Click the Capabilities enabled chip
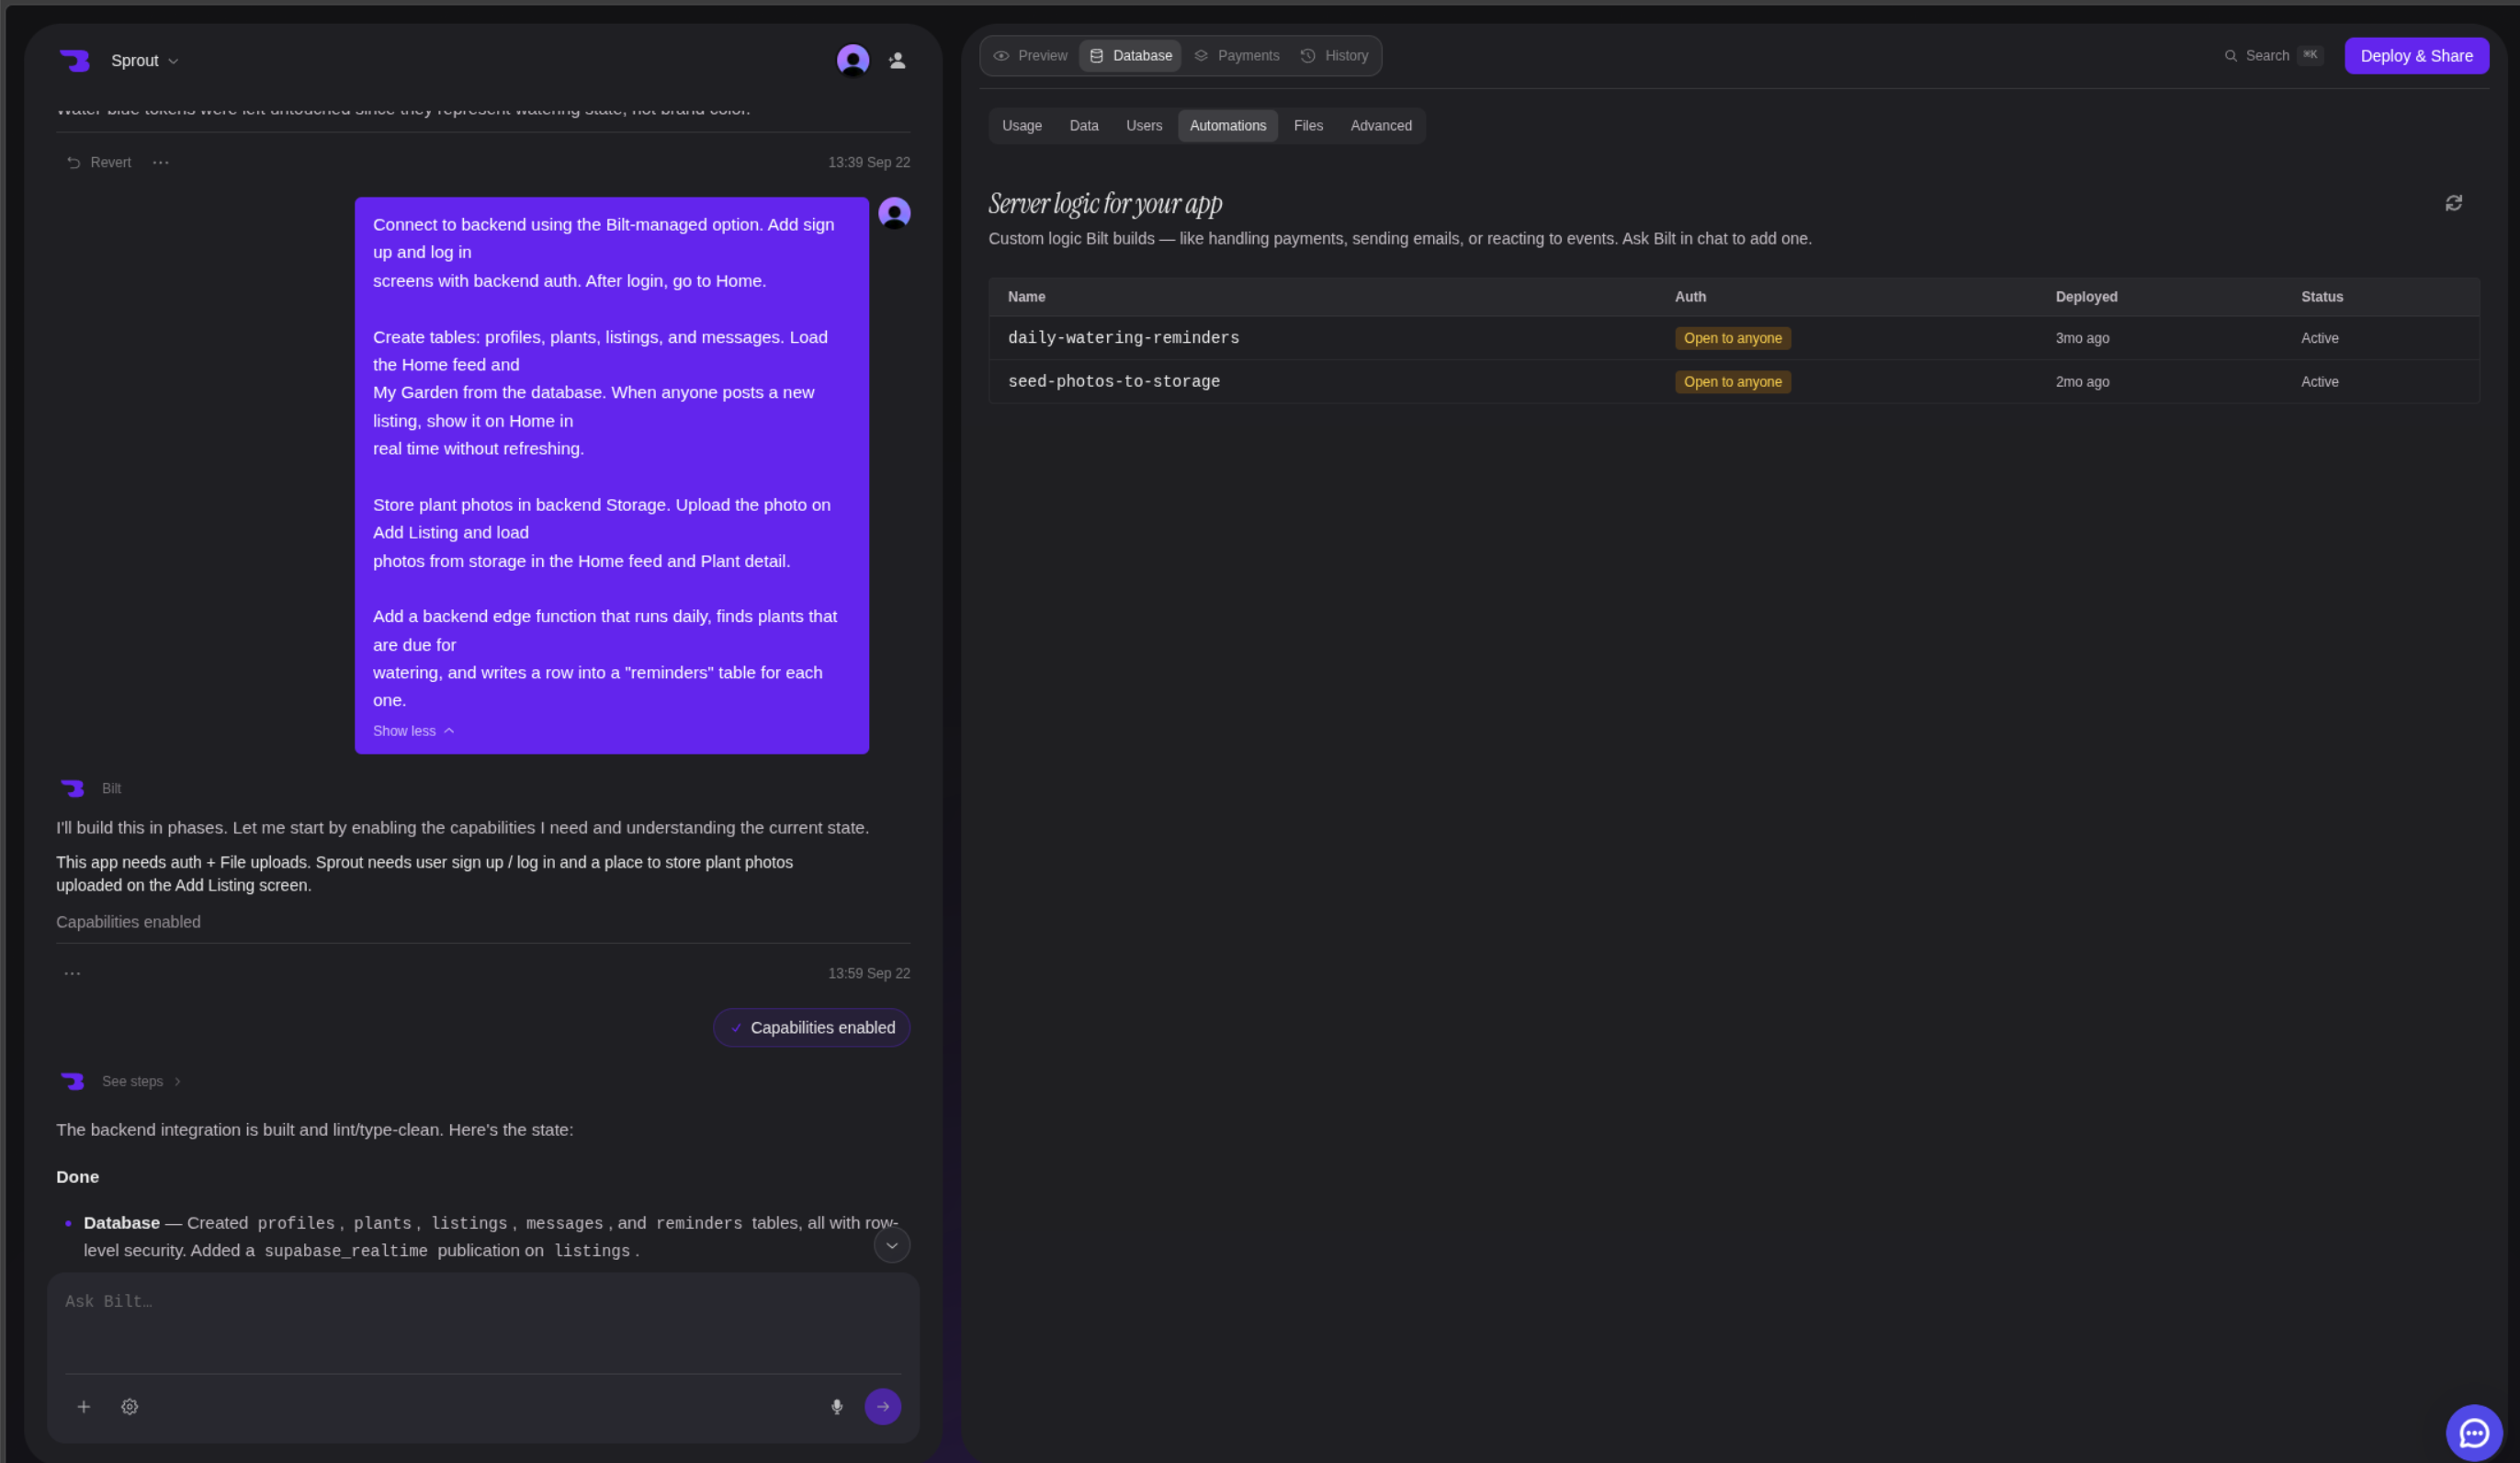2520x1463 pixels. 812,1028
